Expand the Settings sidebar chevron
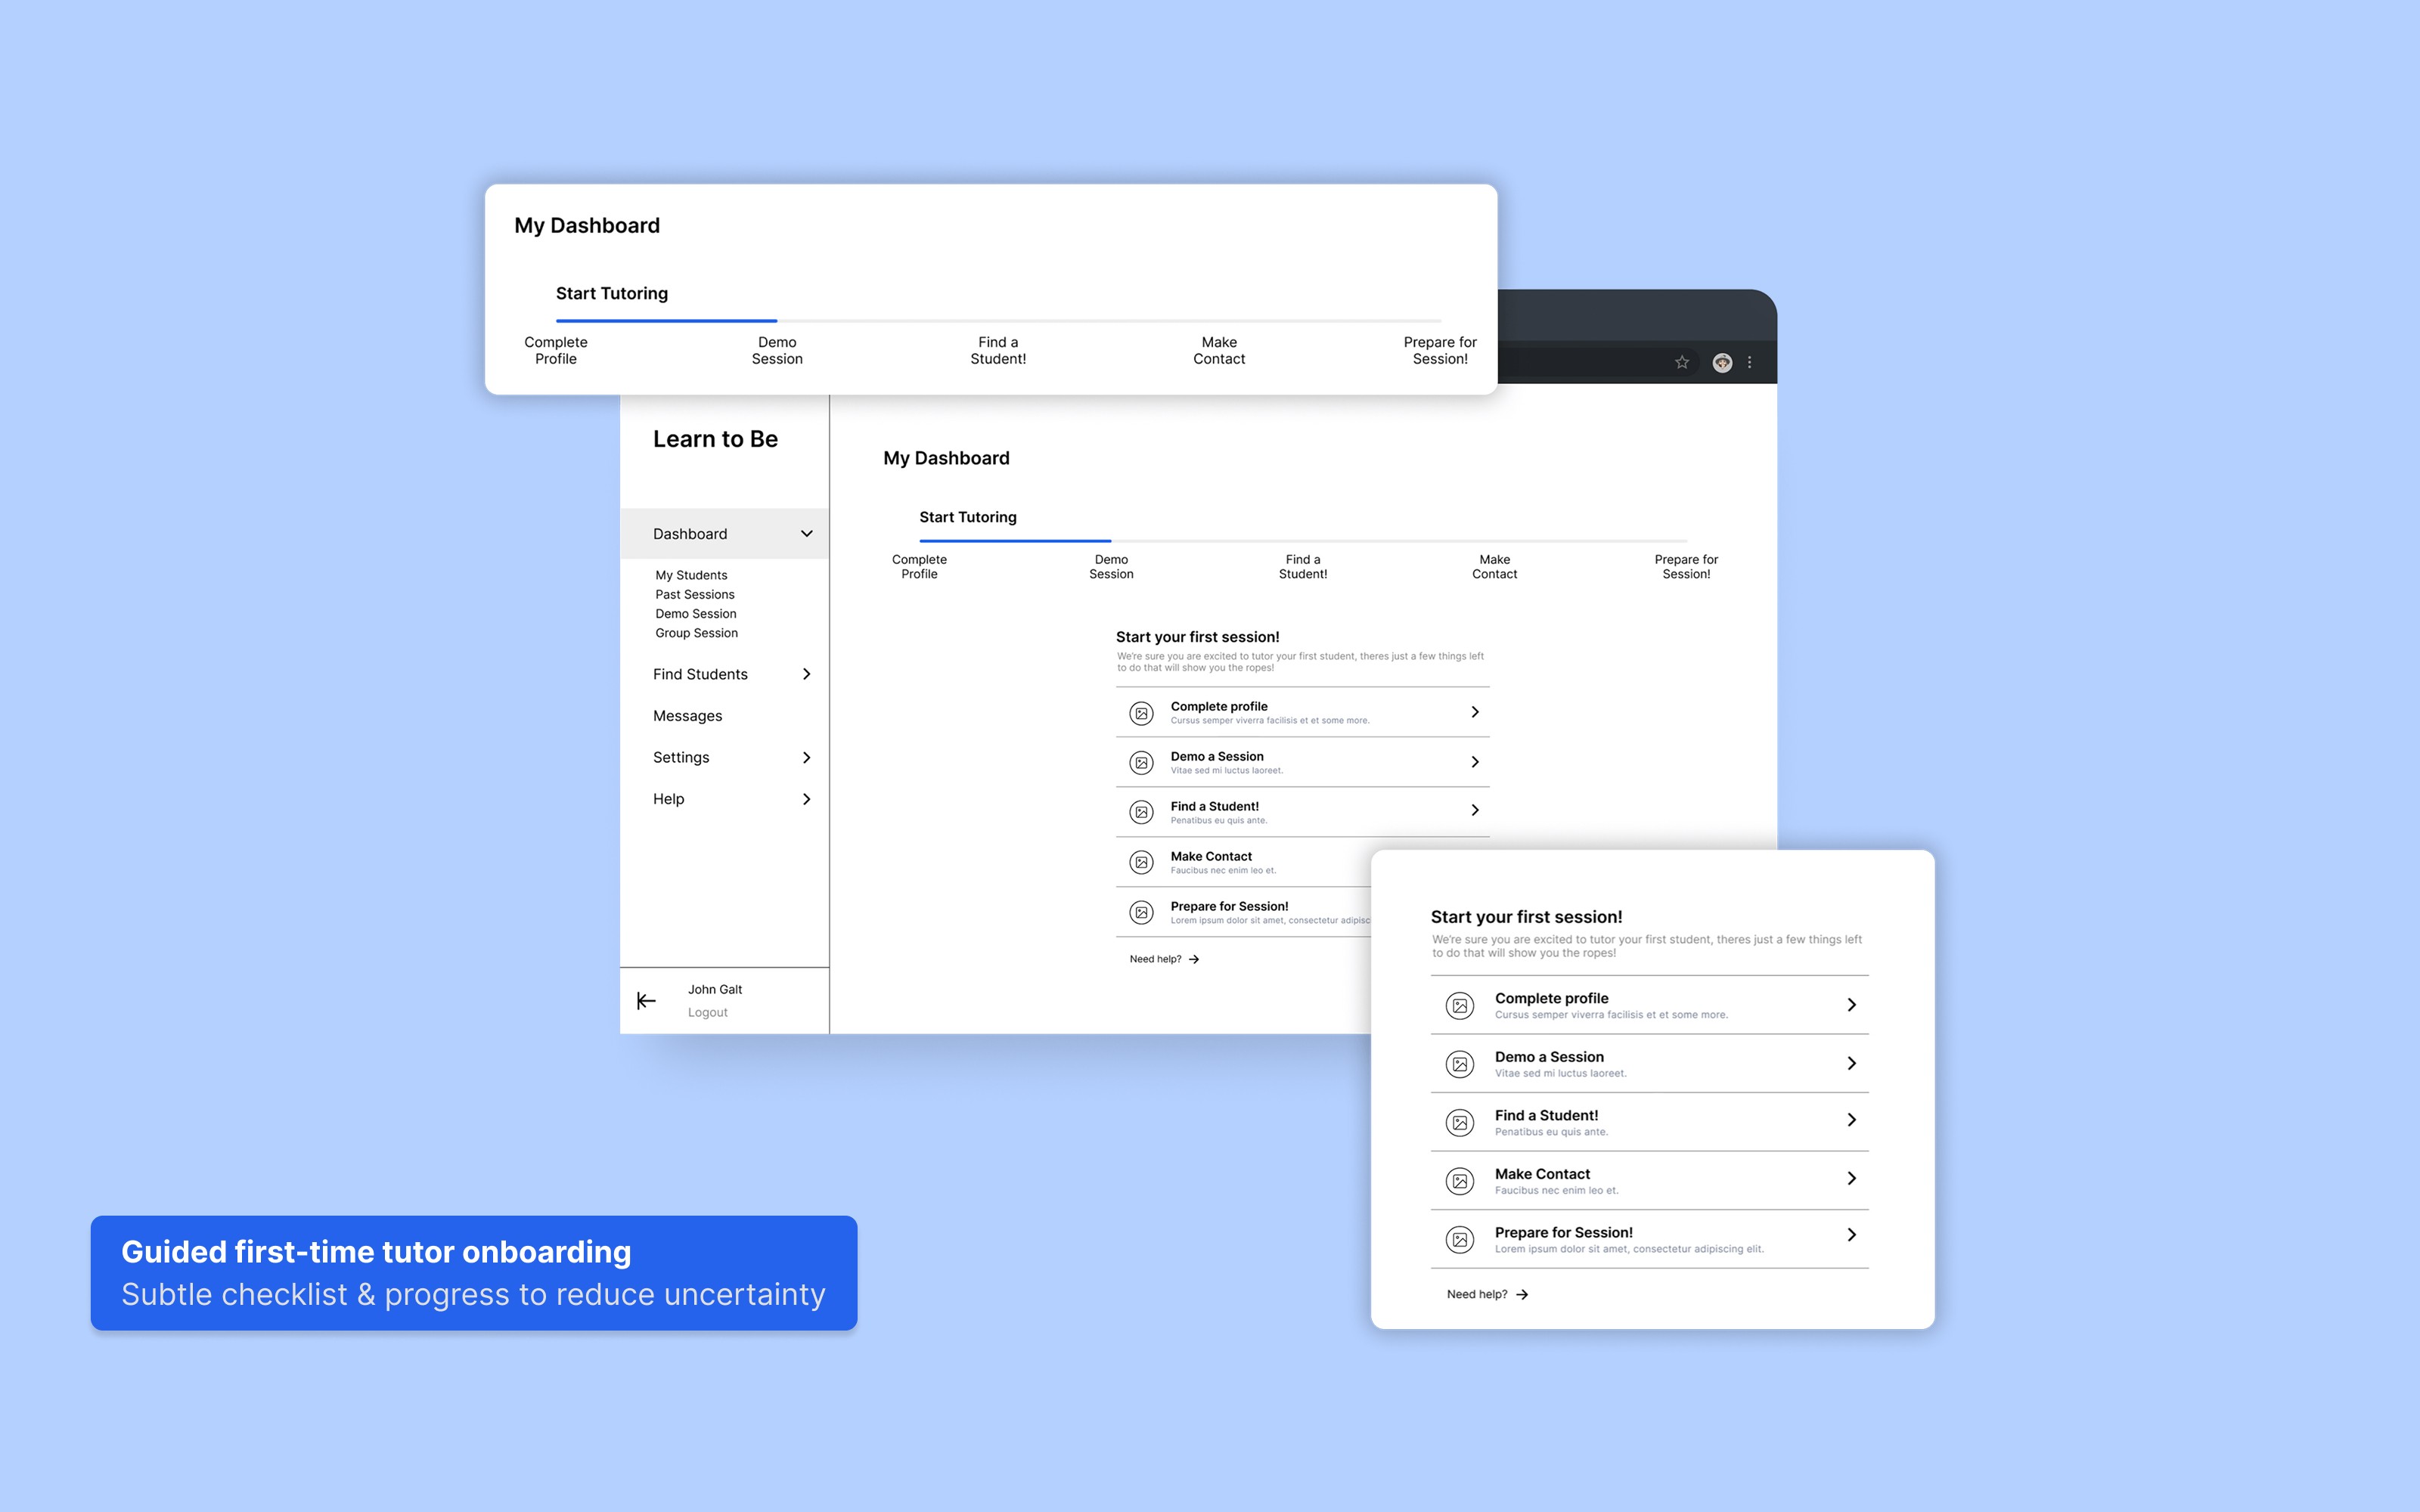This screenshot has width=2420, height=1512. (x=806, y=757)
